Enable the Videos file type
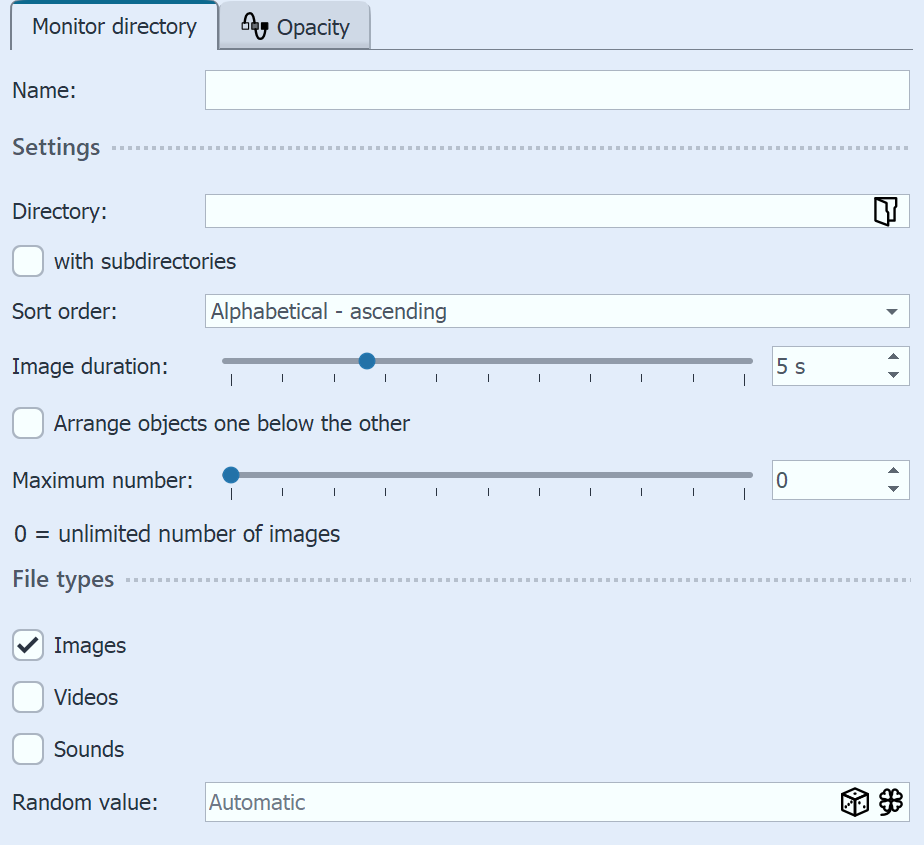 [x=27, y=697]
